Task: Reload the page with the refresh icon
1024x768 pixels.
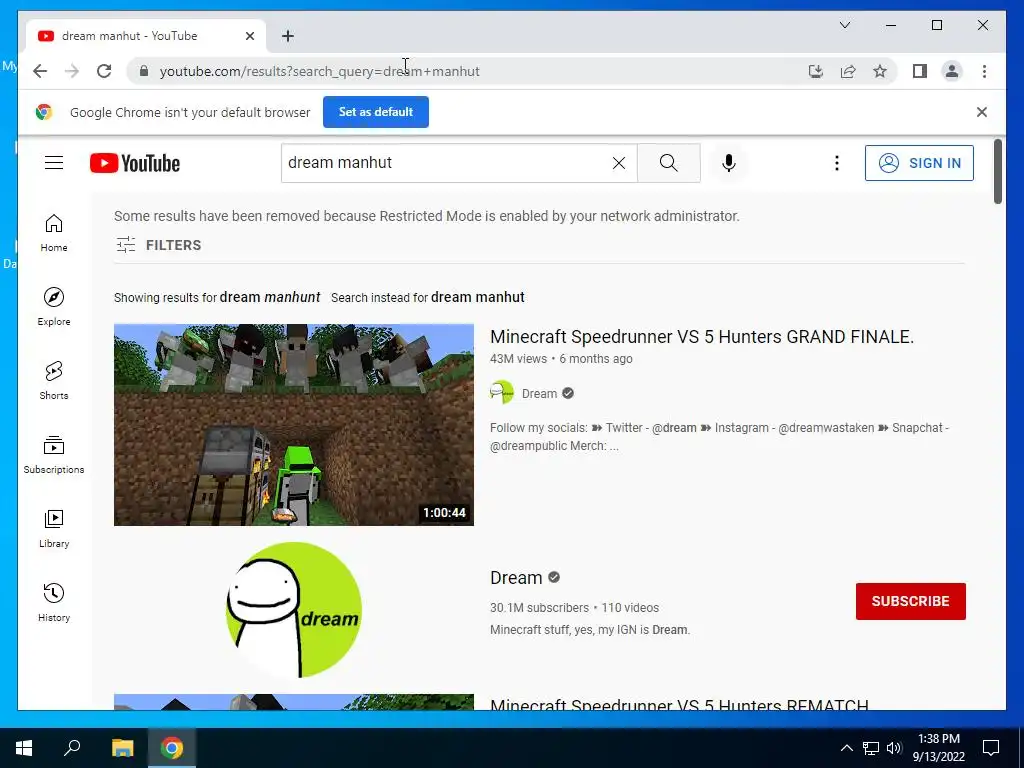Action: pos(104,71)
